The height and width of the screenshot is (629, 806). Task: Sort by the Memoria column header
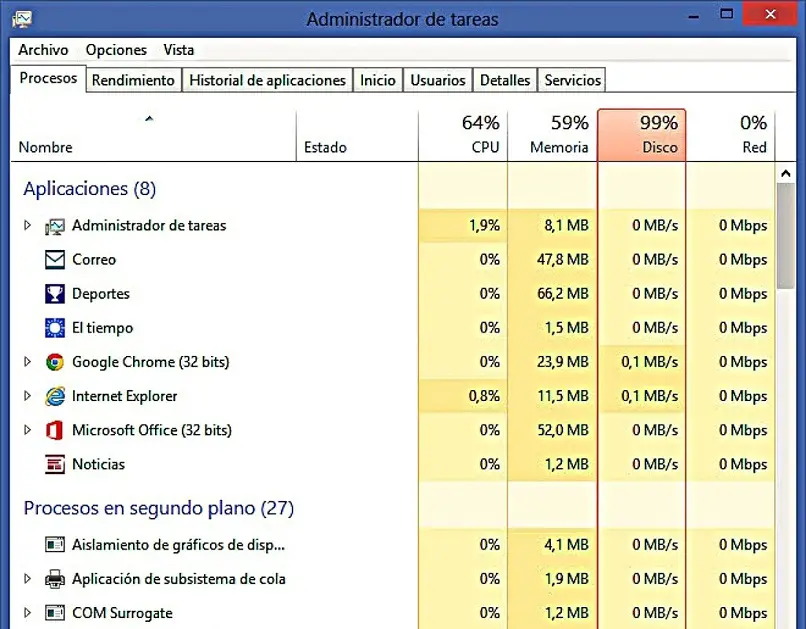pyautogui.click(x=552, y=136)
